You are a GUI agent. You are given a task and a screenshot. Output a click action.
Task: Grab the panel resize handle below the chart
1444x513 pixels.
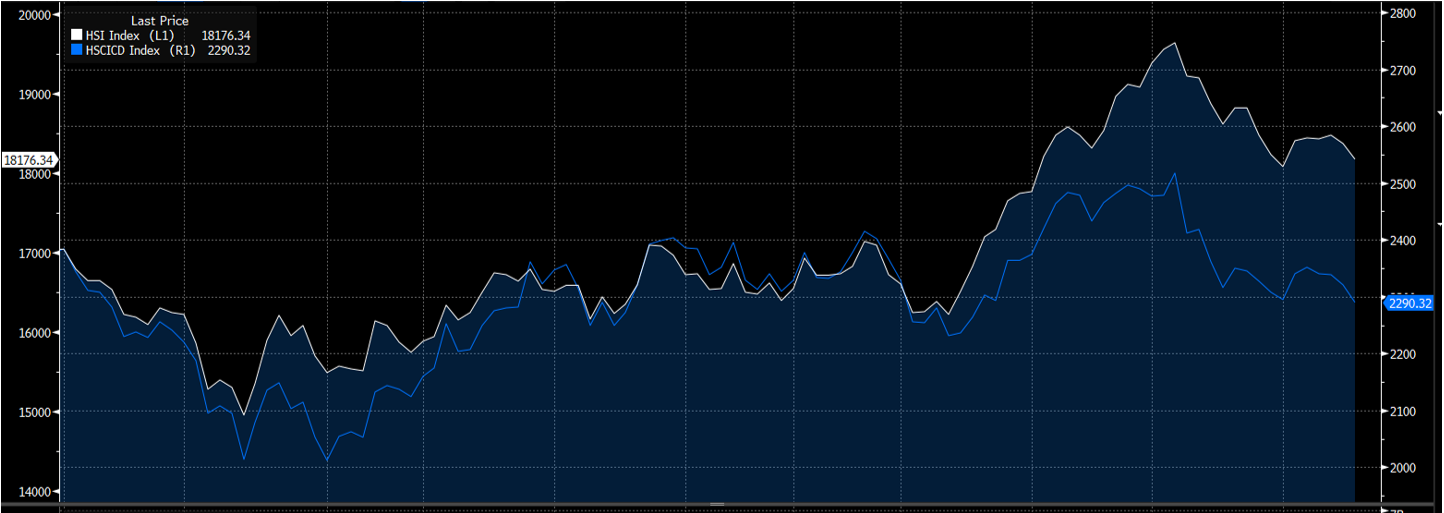(716, 504)
